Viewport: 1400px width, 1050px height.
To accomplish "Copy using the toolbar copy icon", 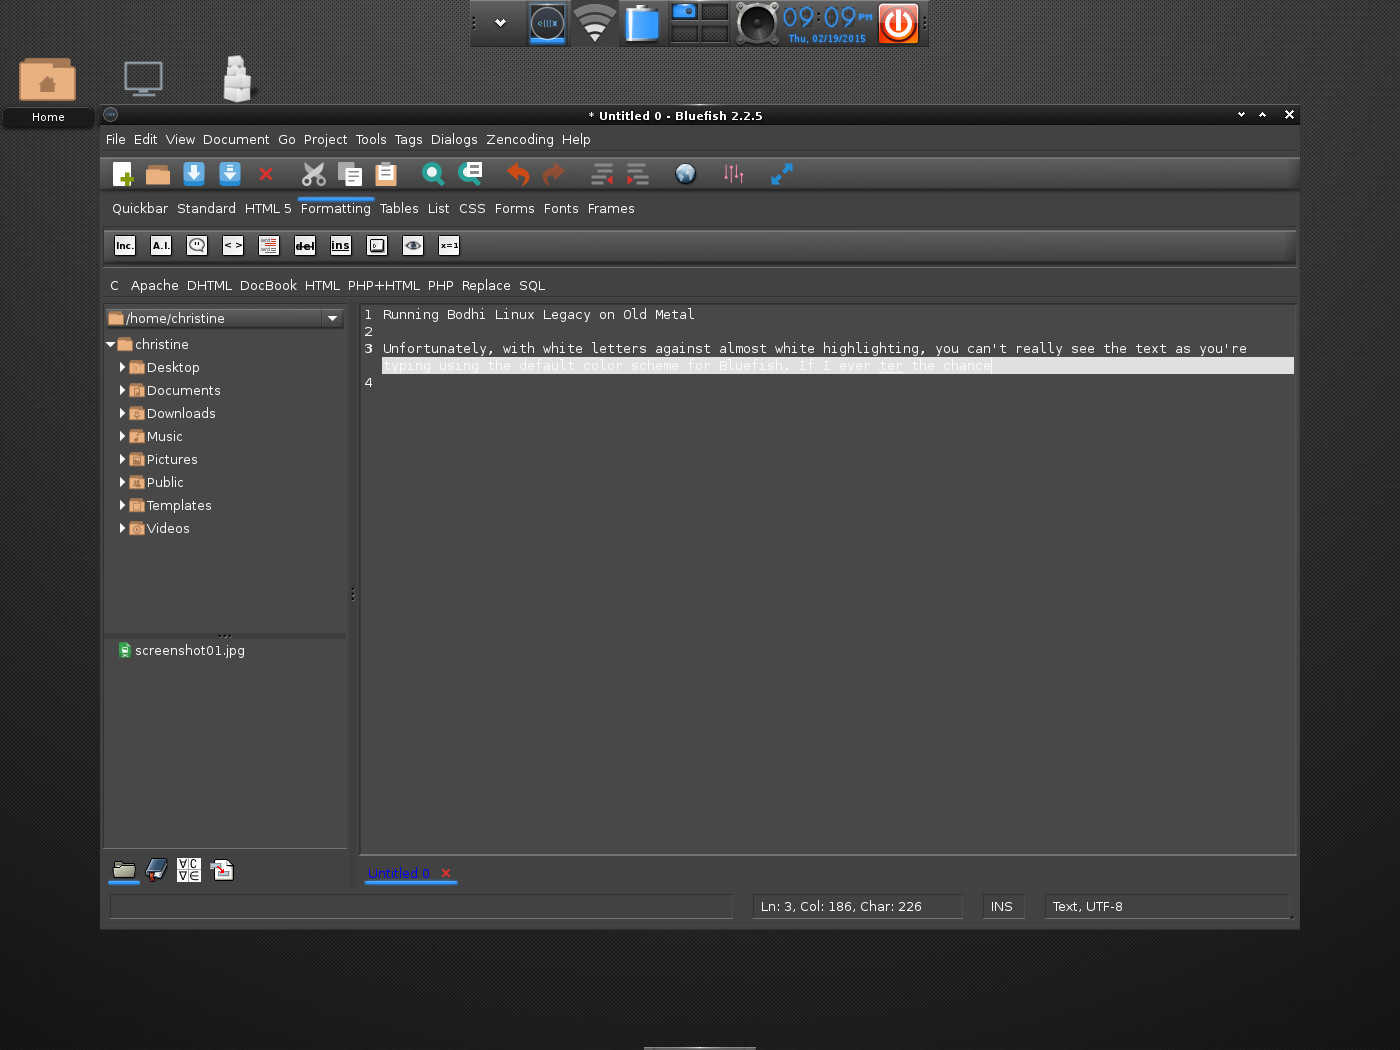I will 350,174.
